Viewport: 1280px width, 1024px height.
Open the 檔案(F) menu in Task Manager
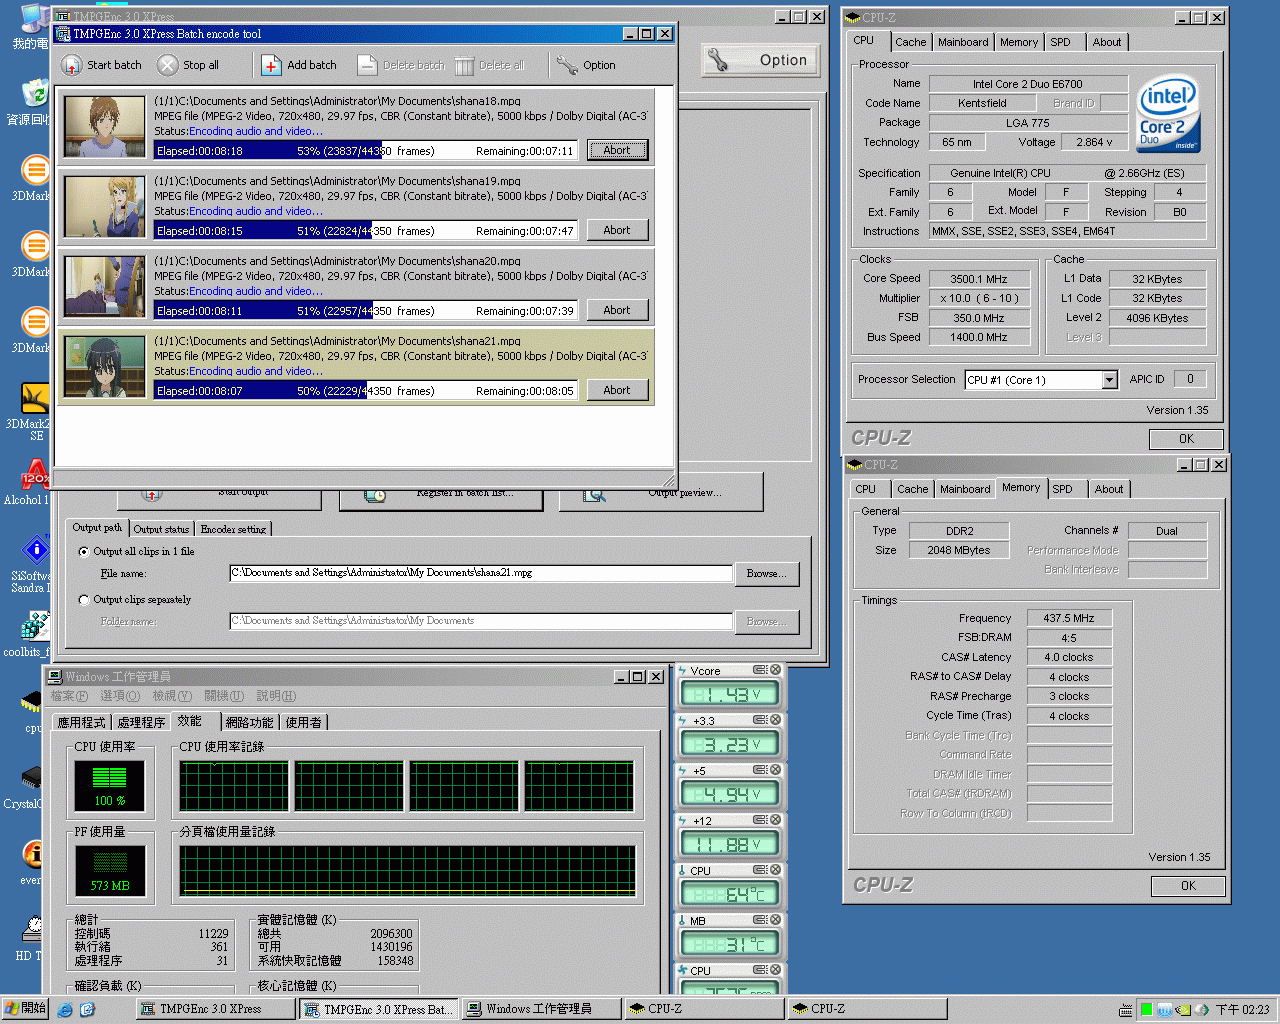[x=69, y=696]
